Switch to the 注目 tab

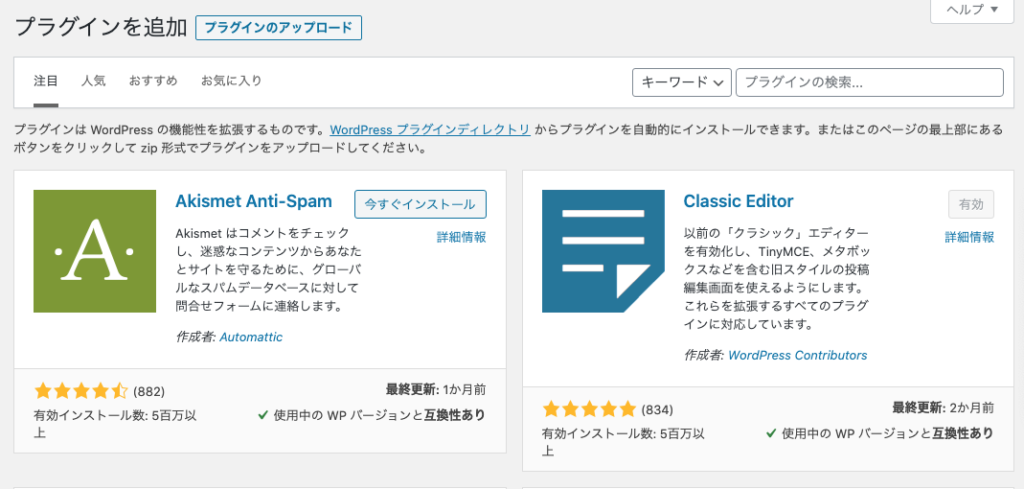46,81
